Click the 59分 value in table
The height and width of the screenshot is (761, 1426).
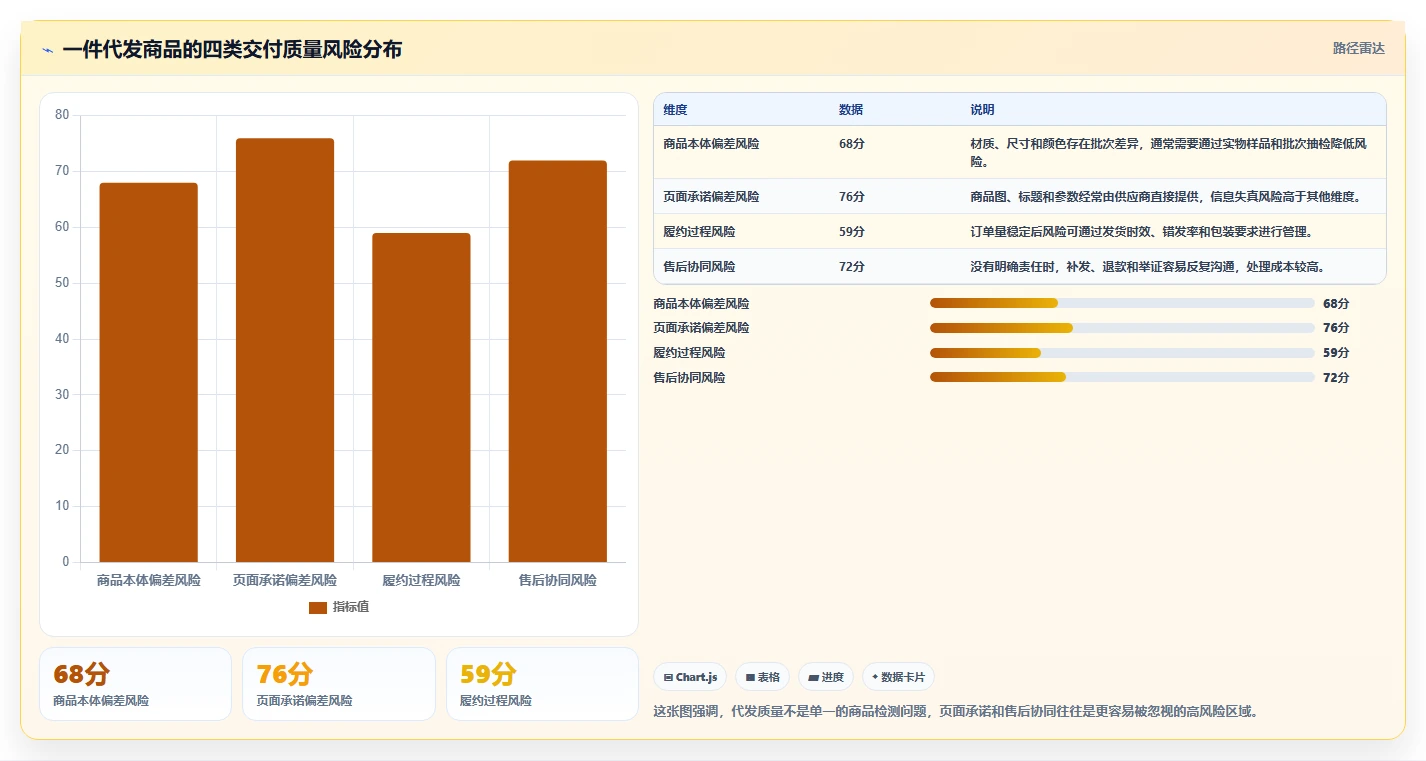[852, 232]
